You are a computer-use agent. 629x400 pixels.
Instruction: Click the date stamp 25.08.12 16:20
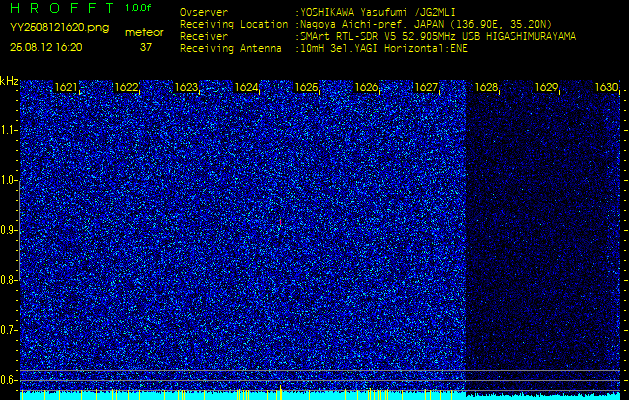pyautogui.click(x=46, y=47)
